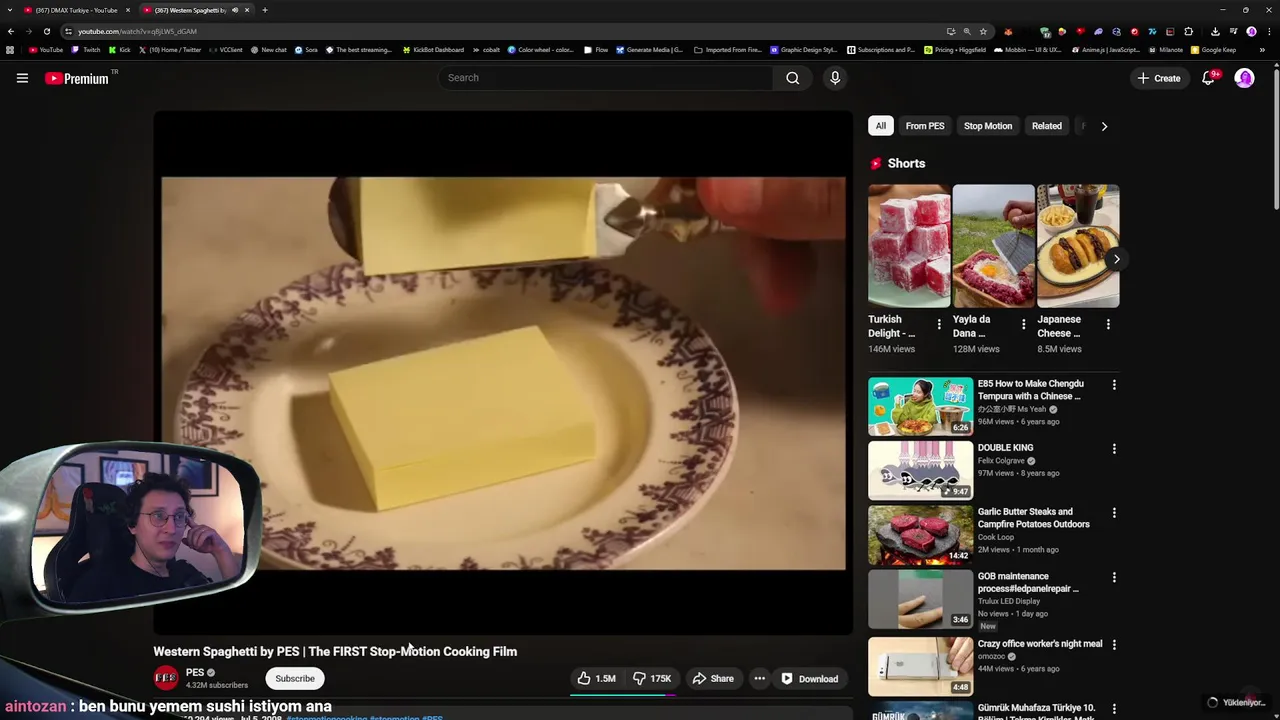Open Twitch bookmark
The height and width of the screenshot is (720, 1280).
click(86, 49)
